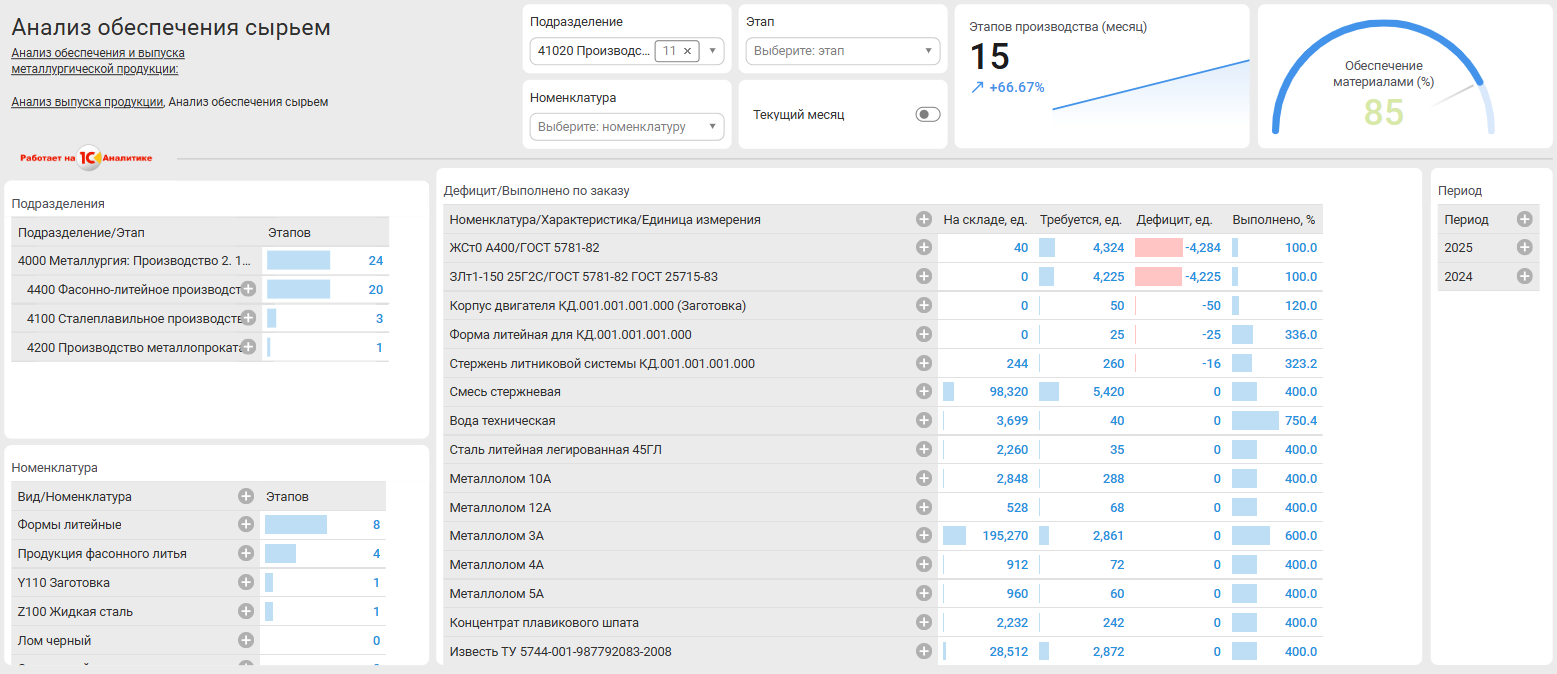
Task: Click plus icon beside Вода техническая row
Action: pyautogui.click(x=924, y=421)
